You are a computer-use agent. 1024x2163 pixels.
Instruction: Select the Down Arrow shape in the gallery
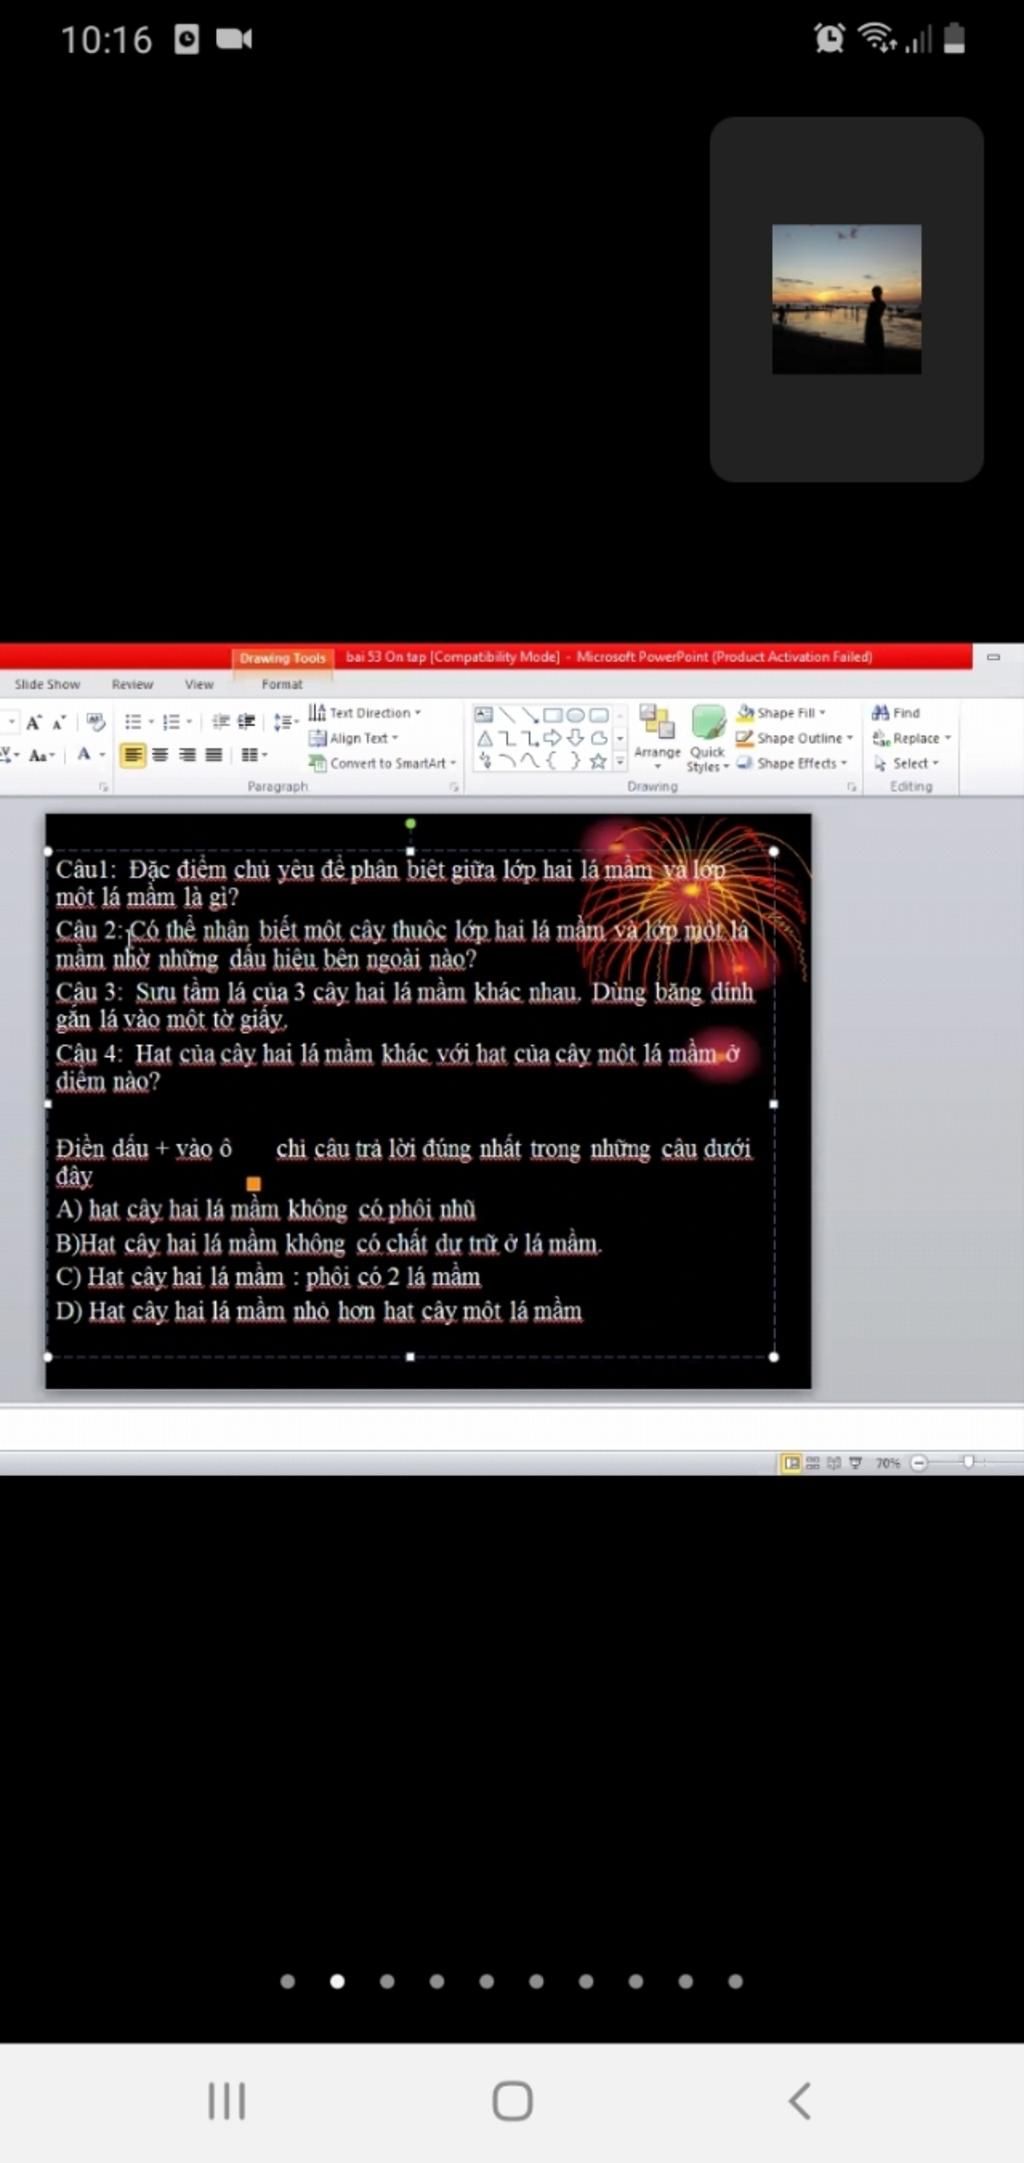[x=576, y=738]
